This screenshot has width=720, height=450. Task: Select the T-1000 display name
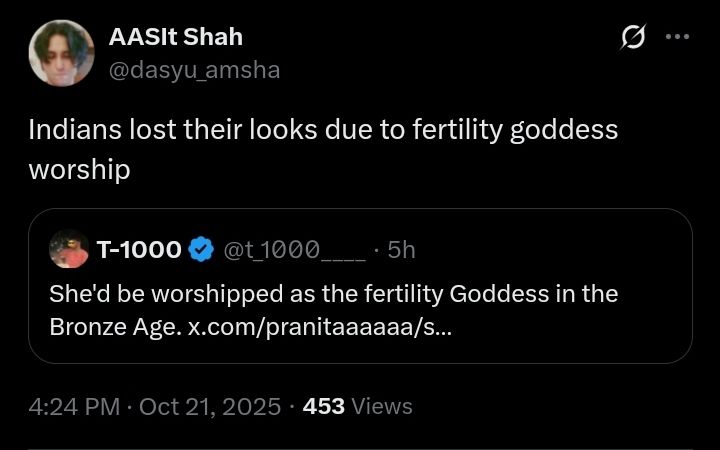(x=139, y=250)
